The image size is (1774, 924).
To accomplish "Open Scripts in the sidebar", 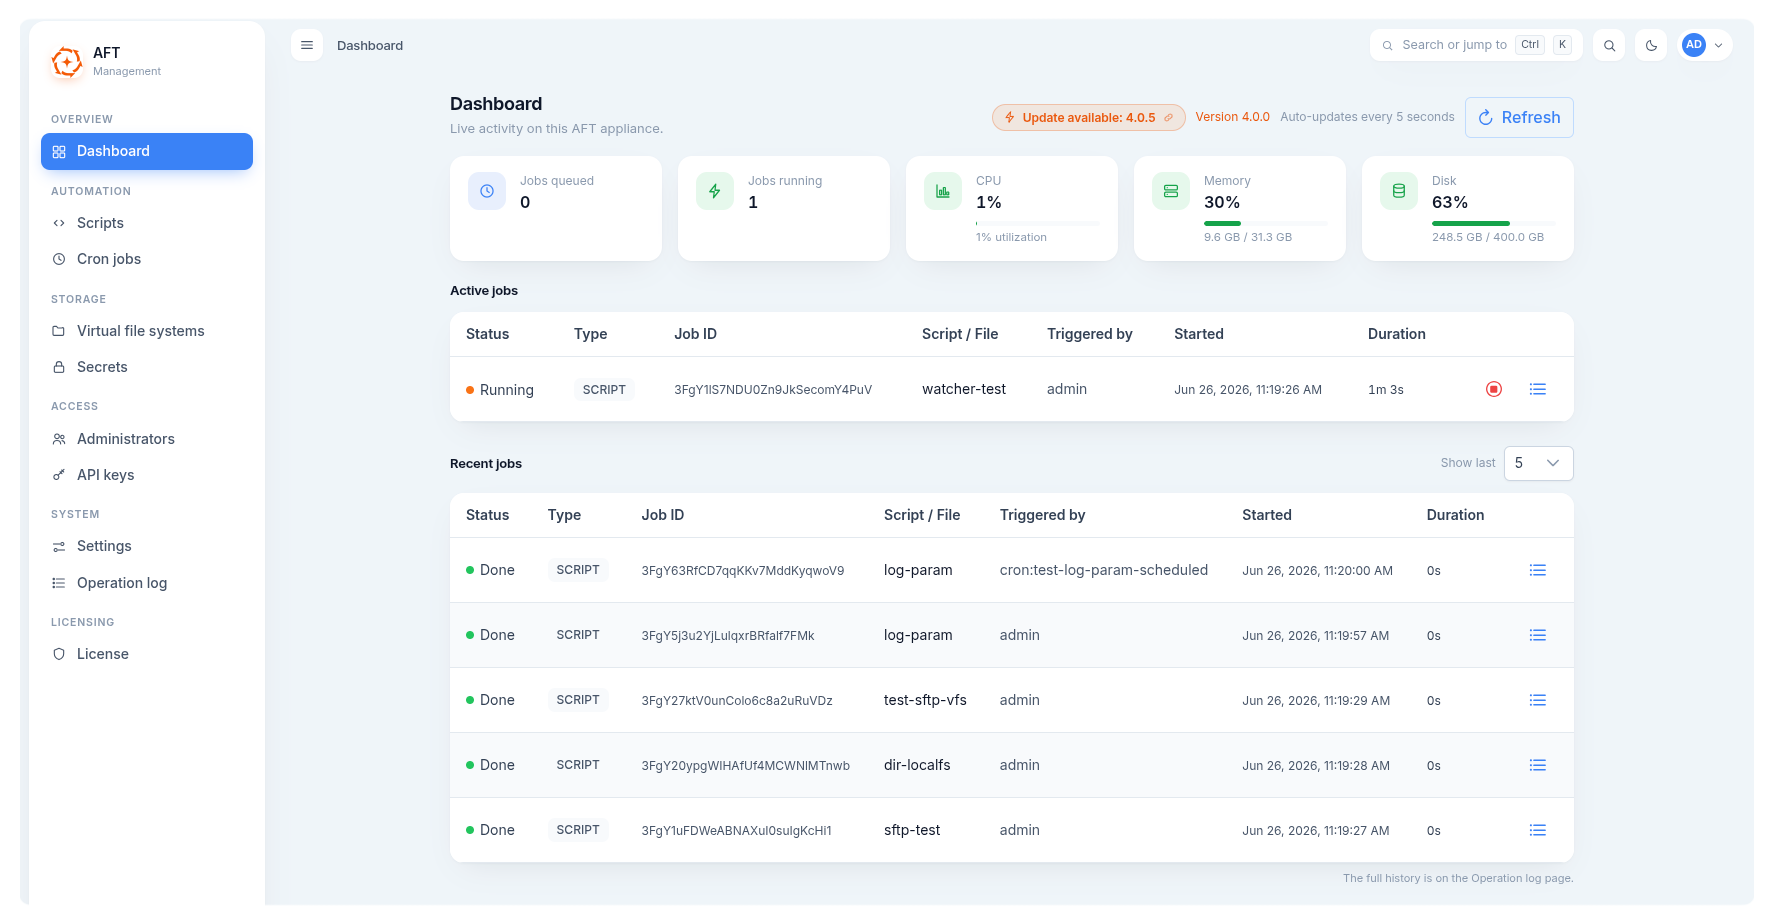I will coord(147,223).
